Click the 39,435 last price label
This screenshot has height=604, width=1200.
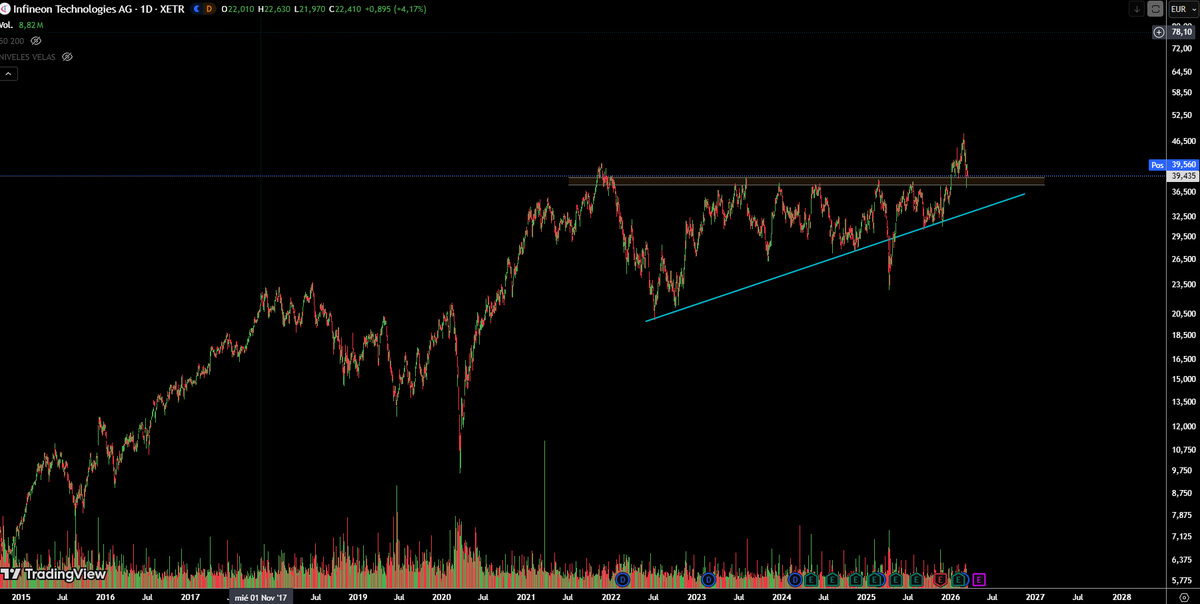[x=1182, y=176]
